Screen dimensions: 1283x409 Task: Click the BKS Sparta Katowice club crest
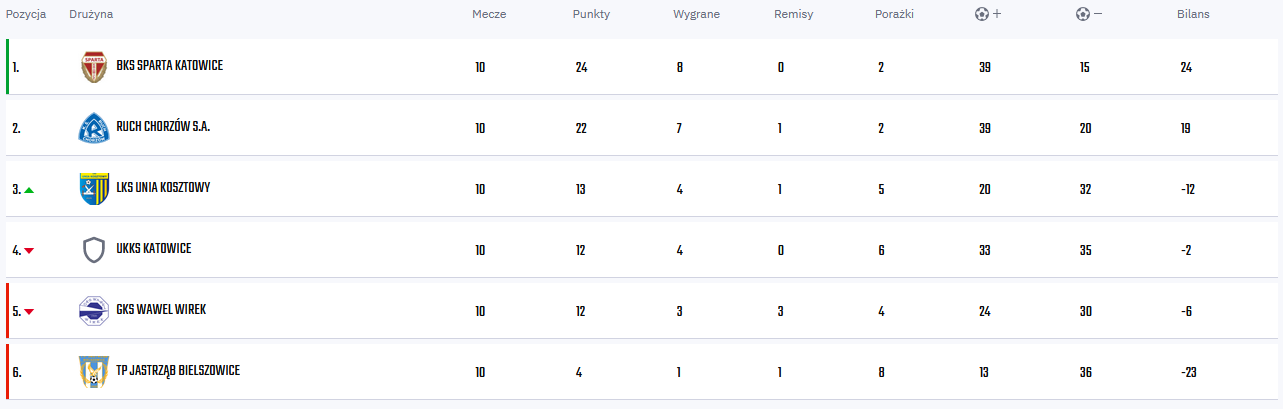[93, 67]
